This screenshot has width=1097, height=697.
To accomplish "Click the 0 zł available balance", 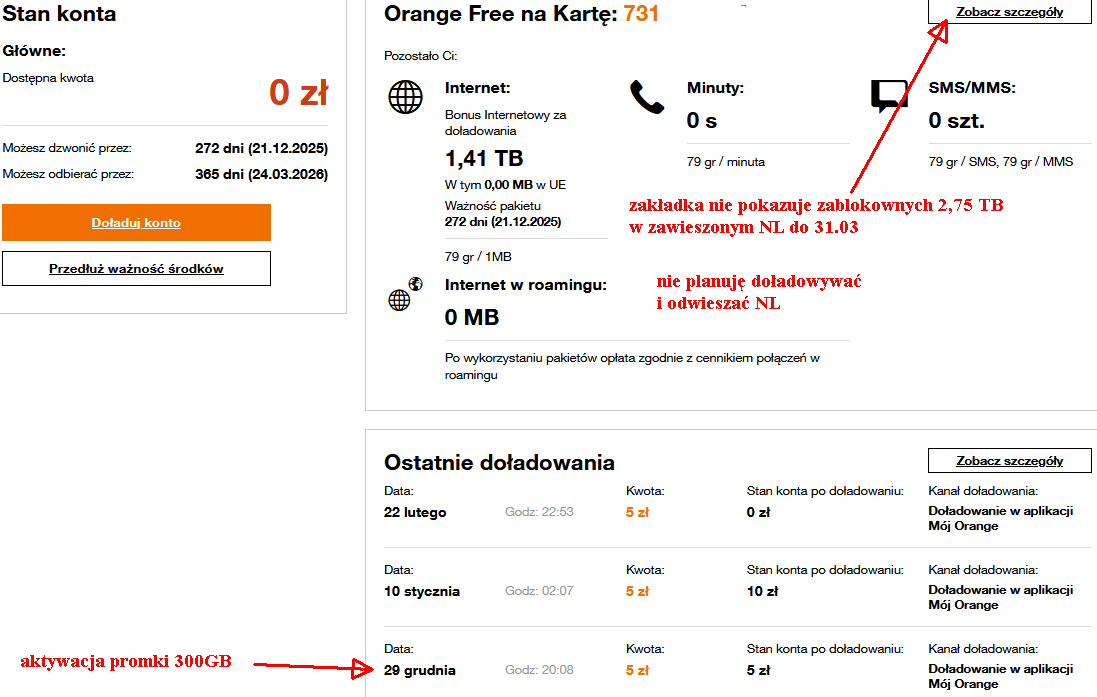I will point(299,93).
